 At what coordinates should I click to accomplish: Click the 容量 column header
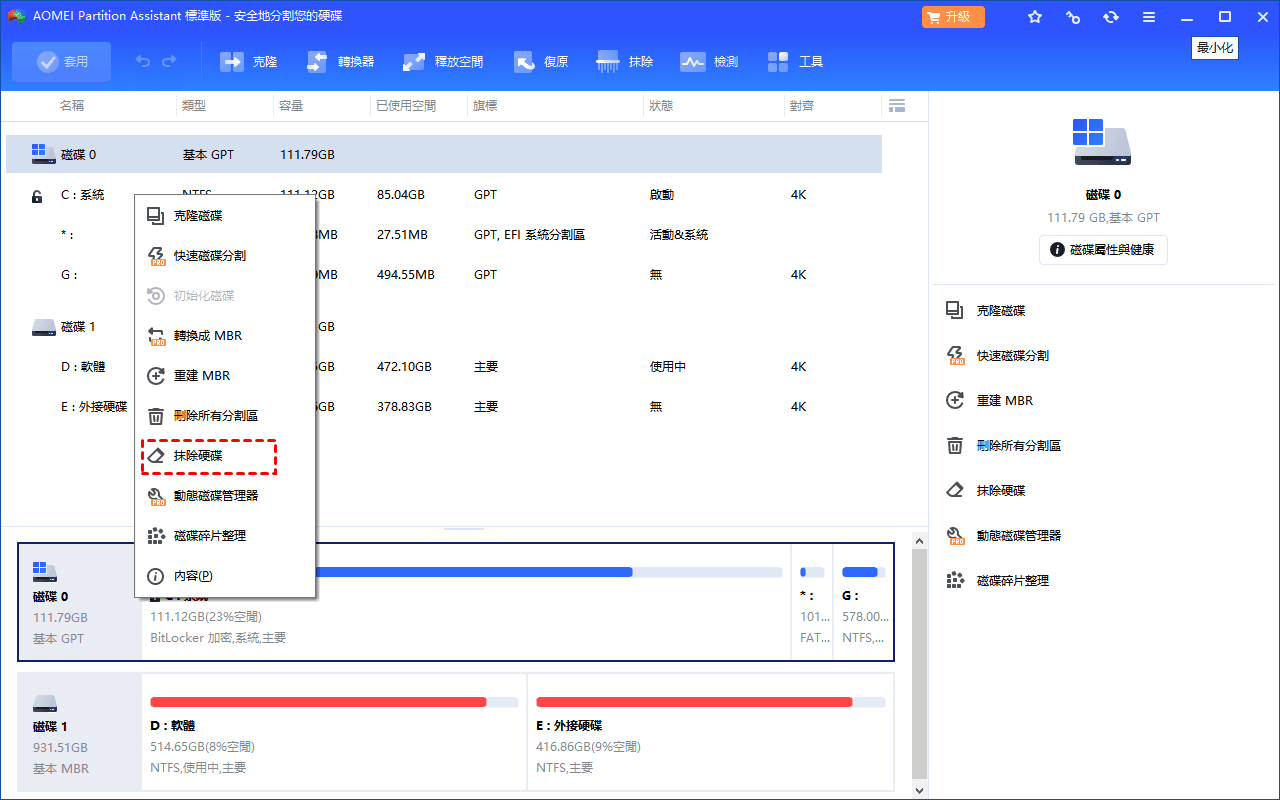pyautogui.click(x=291, y=105)
